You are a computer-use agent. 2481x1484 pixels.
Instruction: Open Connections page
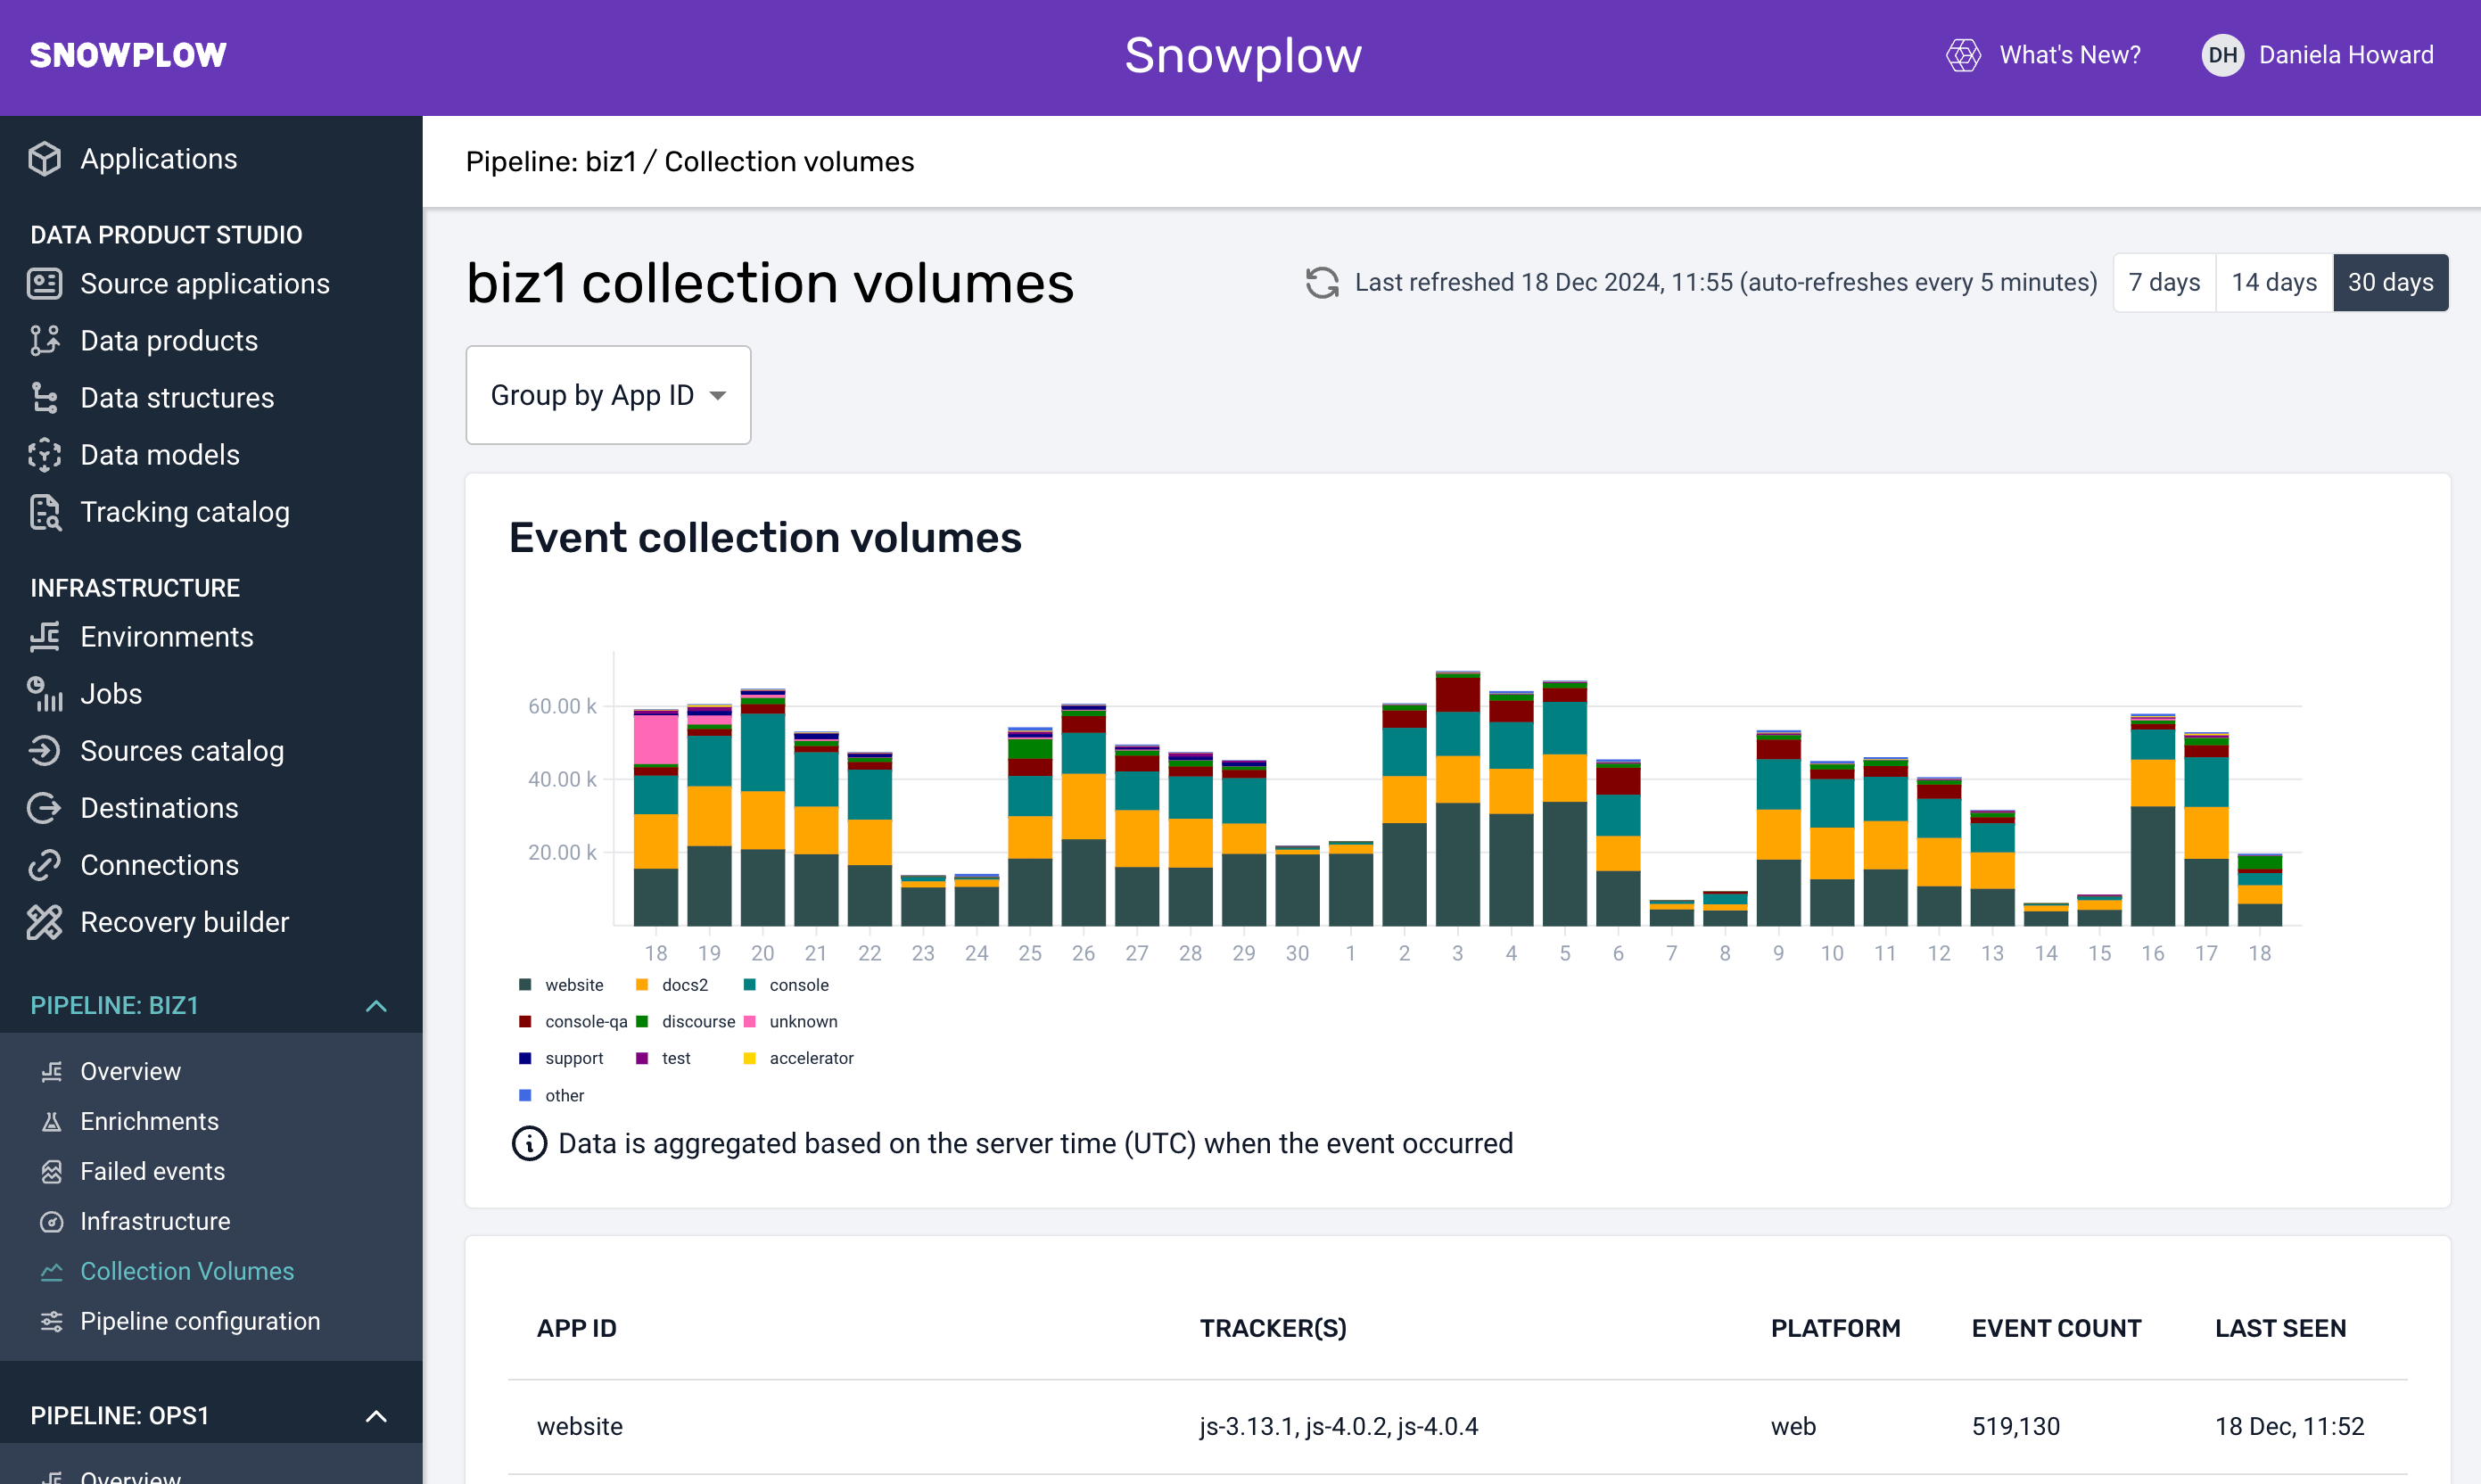click(x=159, y=865)
